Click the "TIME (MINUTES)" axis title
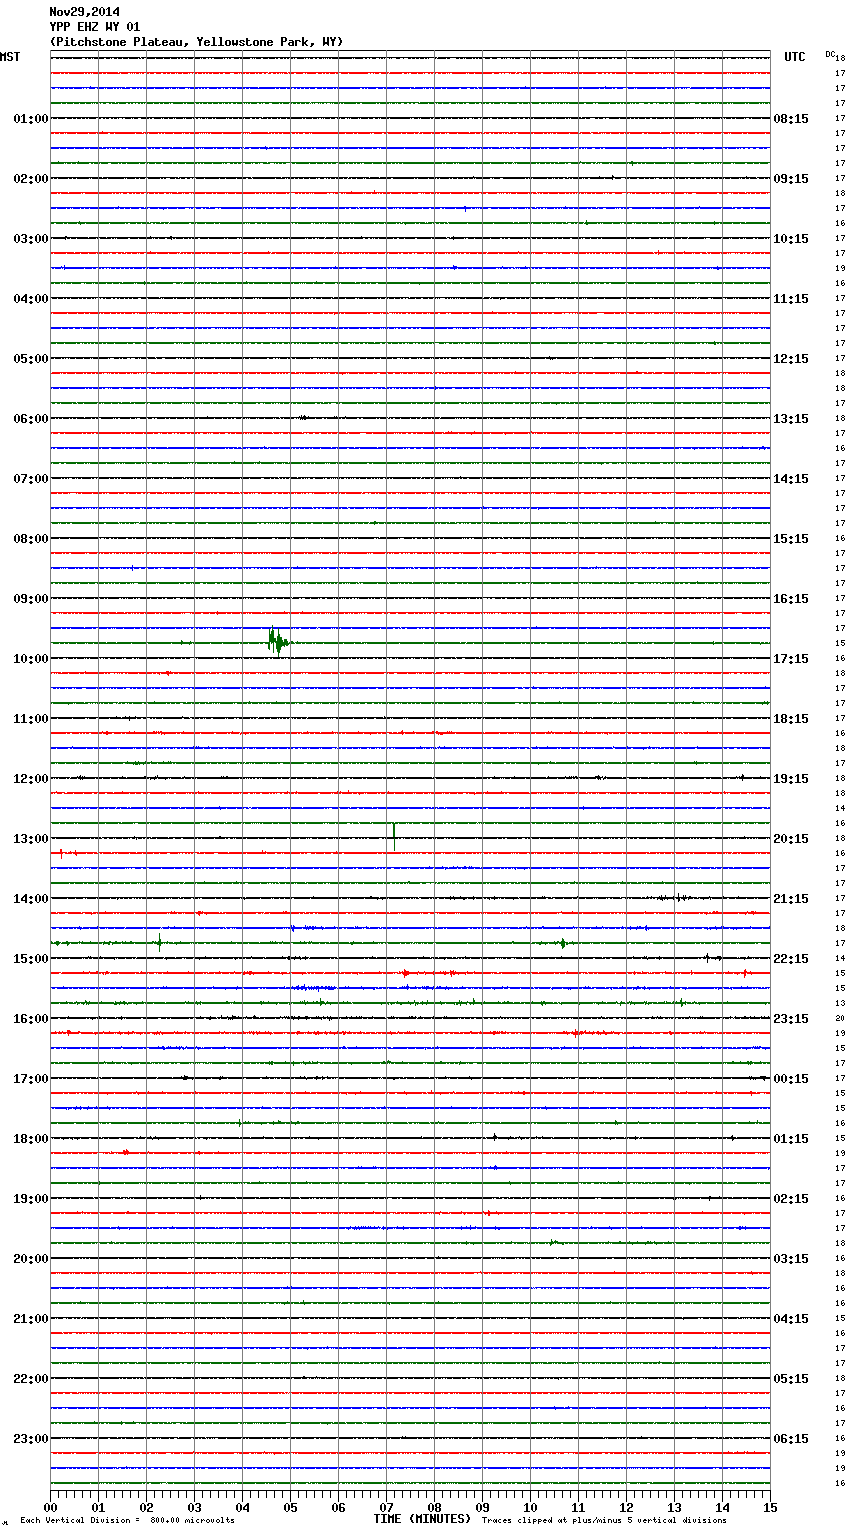The width and height of the screenshot is (850, 1534). tap(422, 1519)
